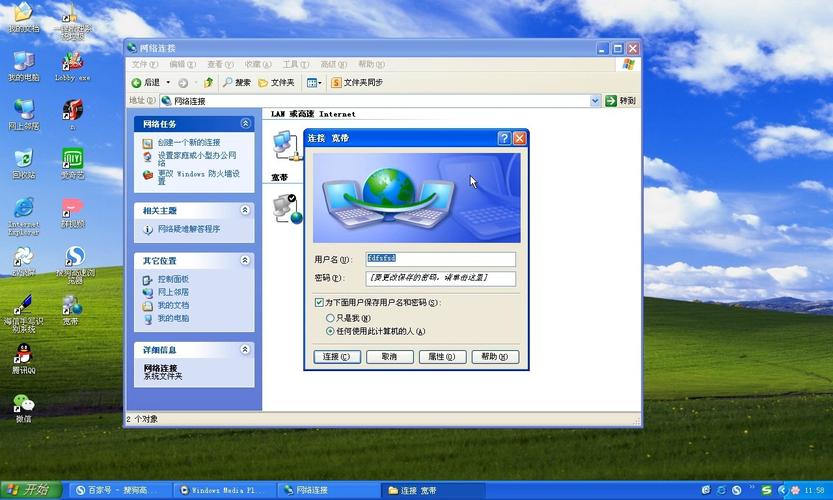Select the WeChat desktop icon
This screenshot has height=500, width=833.
23,408
